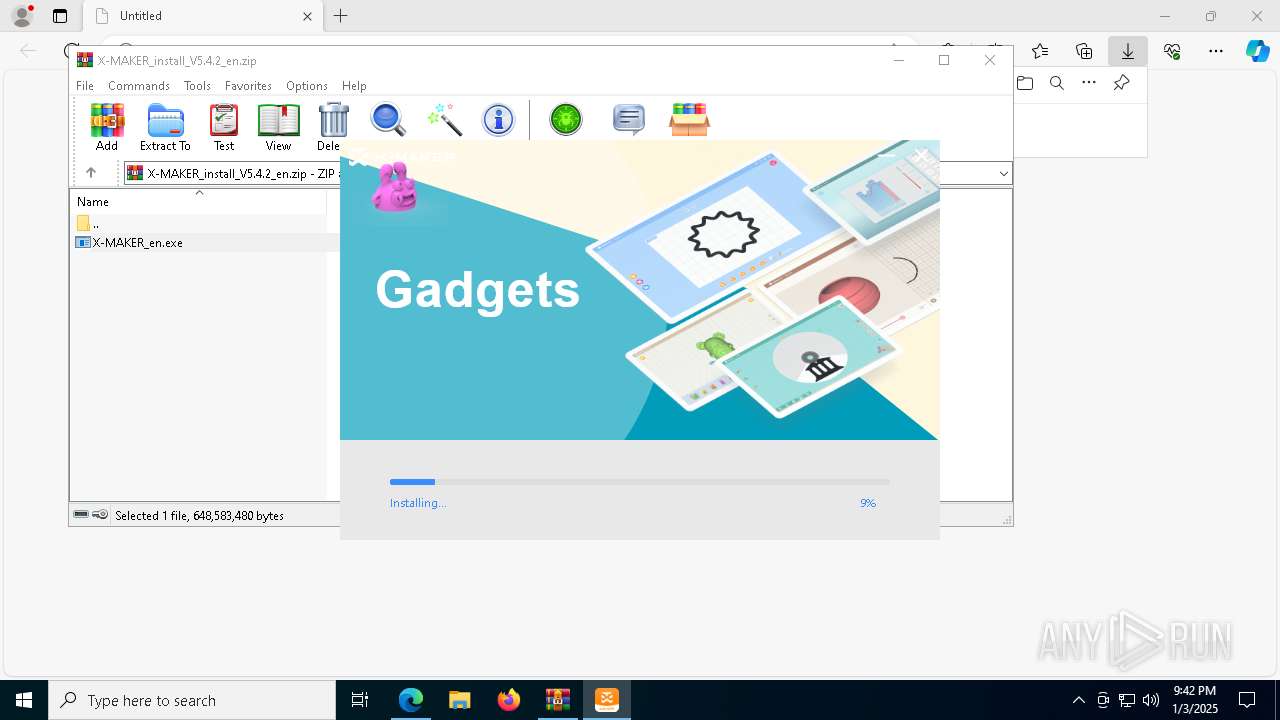
Task: Click the installation progress bar
Action: pyautogui.click(x=639, y=482)
